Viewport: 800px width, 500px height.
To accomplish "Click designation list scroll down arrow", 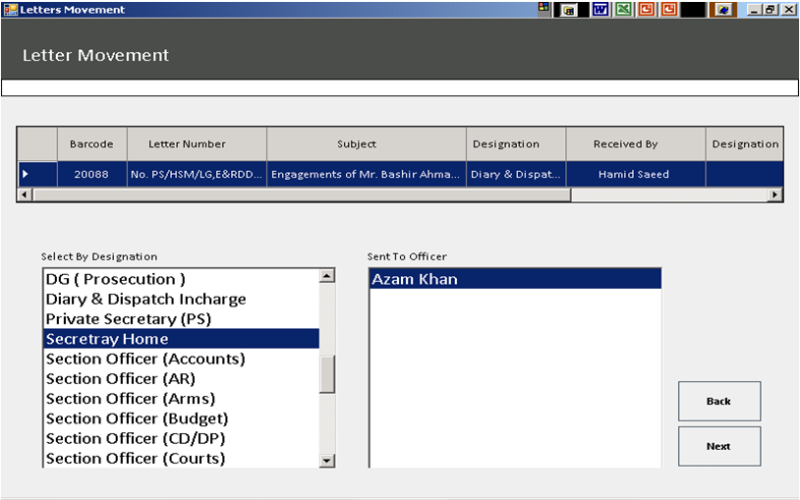I will 327,460.
